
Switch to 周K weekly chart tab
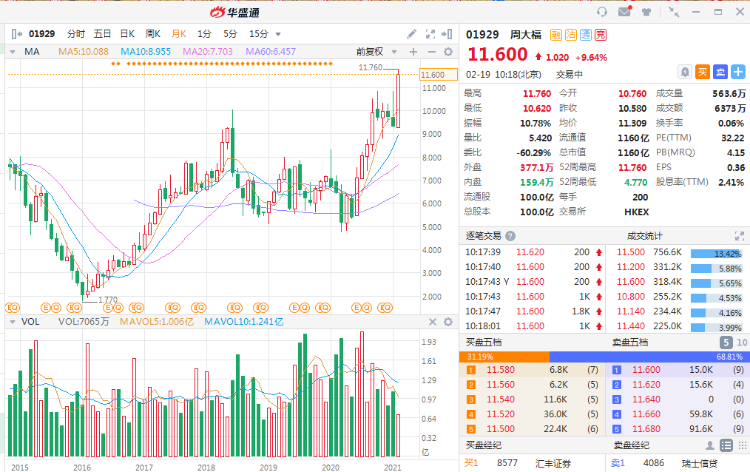pyautogui.click(x=153, y=33)
